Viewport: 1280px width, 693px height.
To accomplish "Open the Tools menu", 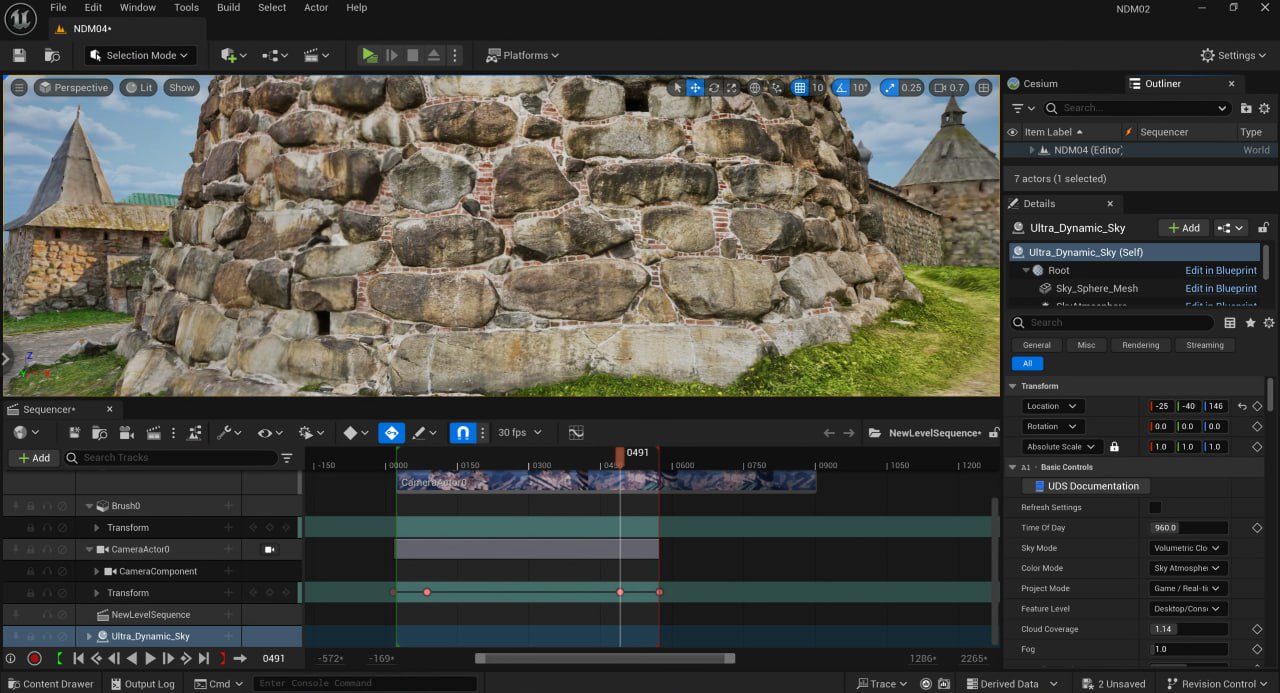I will [186, 7].
